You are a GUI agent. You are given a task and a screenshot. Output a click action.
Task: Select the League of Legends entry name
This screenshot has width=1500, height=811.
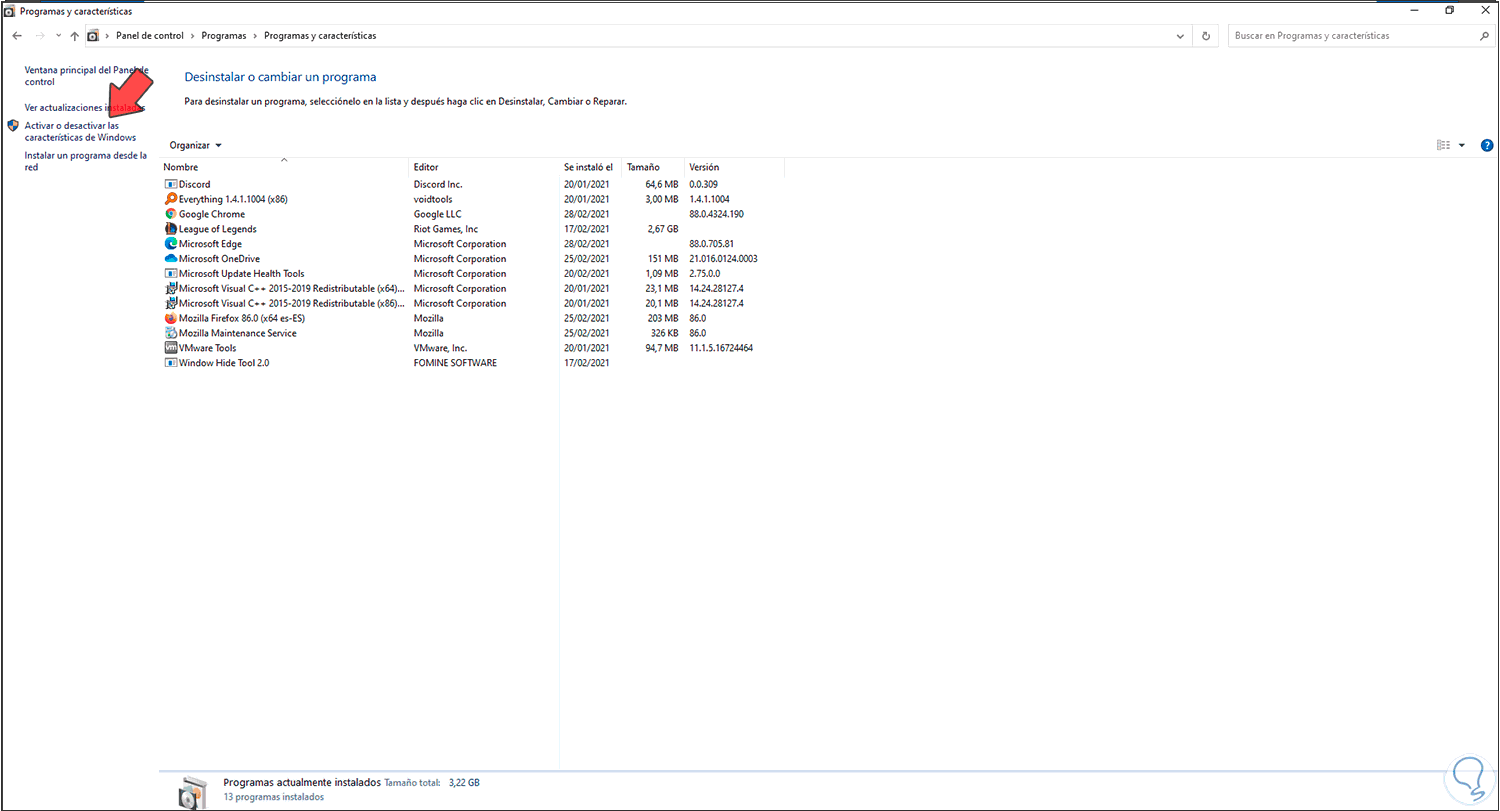218,229
